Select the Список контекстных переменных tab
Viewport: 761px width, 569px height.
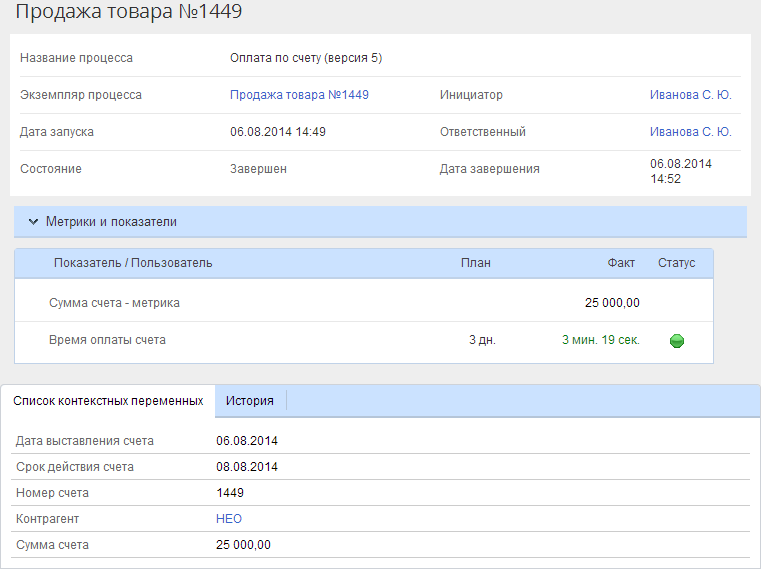coord(108,400)
